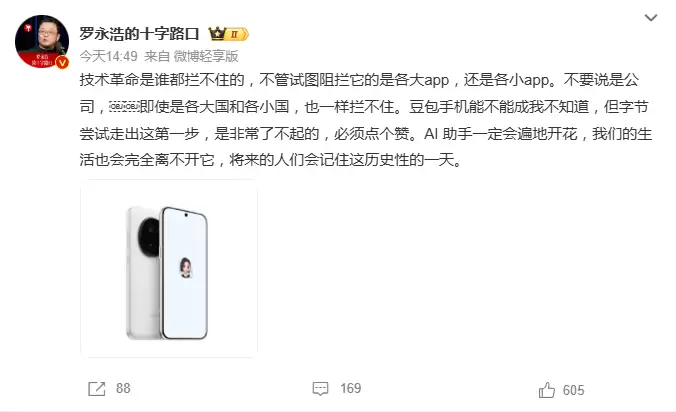Click the 豆包手机 words in post
Viewport: 676px width, 412px height.
click(x=439, y=106)
